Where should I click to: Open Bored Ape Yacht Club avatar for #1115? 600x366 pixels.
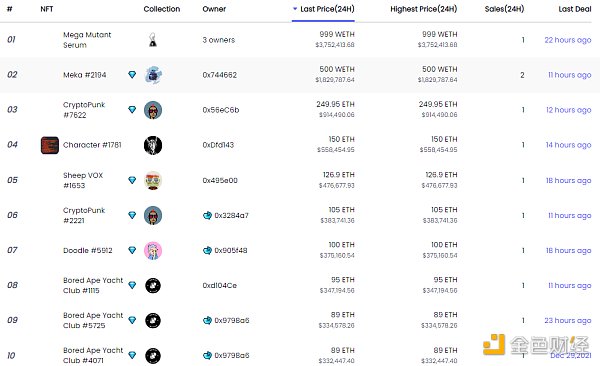tap(153, 286)
